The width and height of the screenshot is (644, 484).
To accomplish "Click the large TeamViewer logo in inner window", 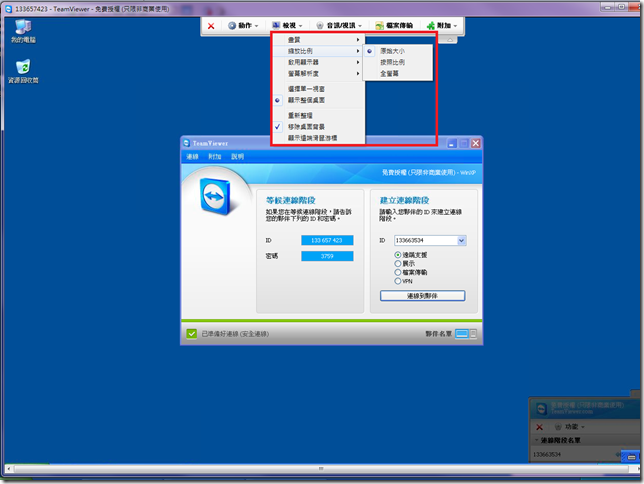I will click(216, 196).
